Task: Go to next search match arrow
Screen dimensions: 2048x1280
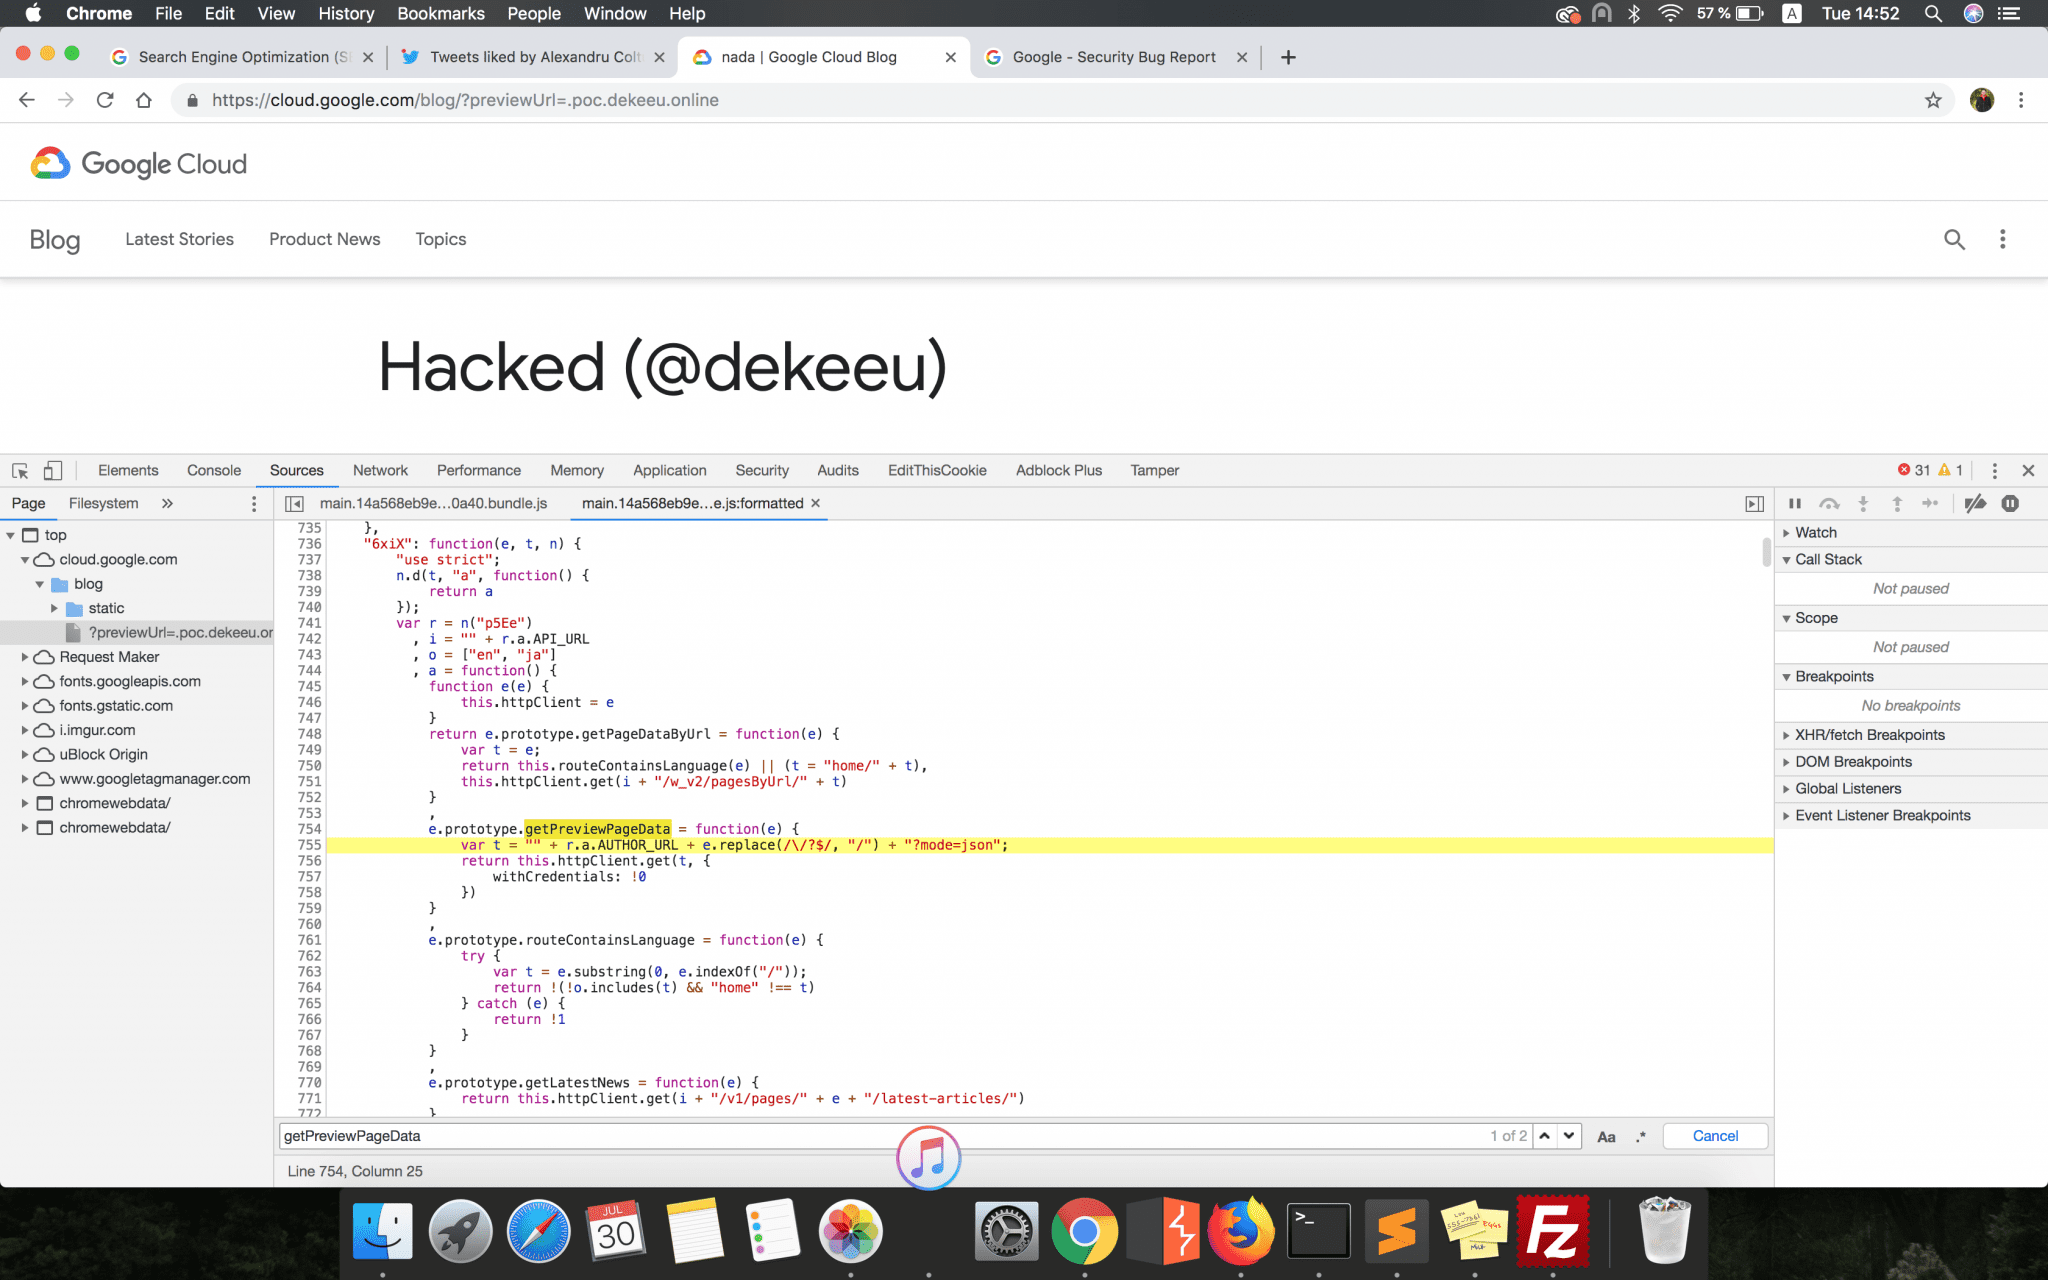Action: (x=1569, y=1135)
